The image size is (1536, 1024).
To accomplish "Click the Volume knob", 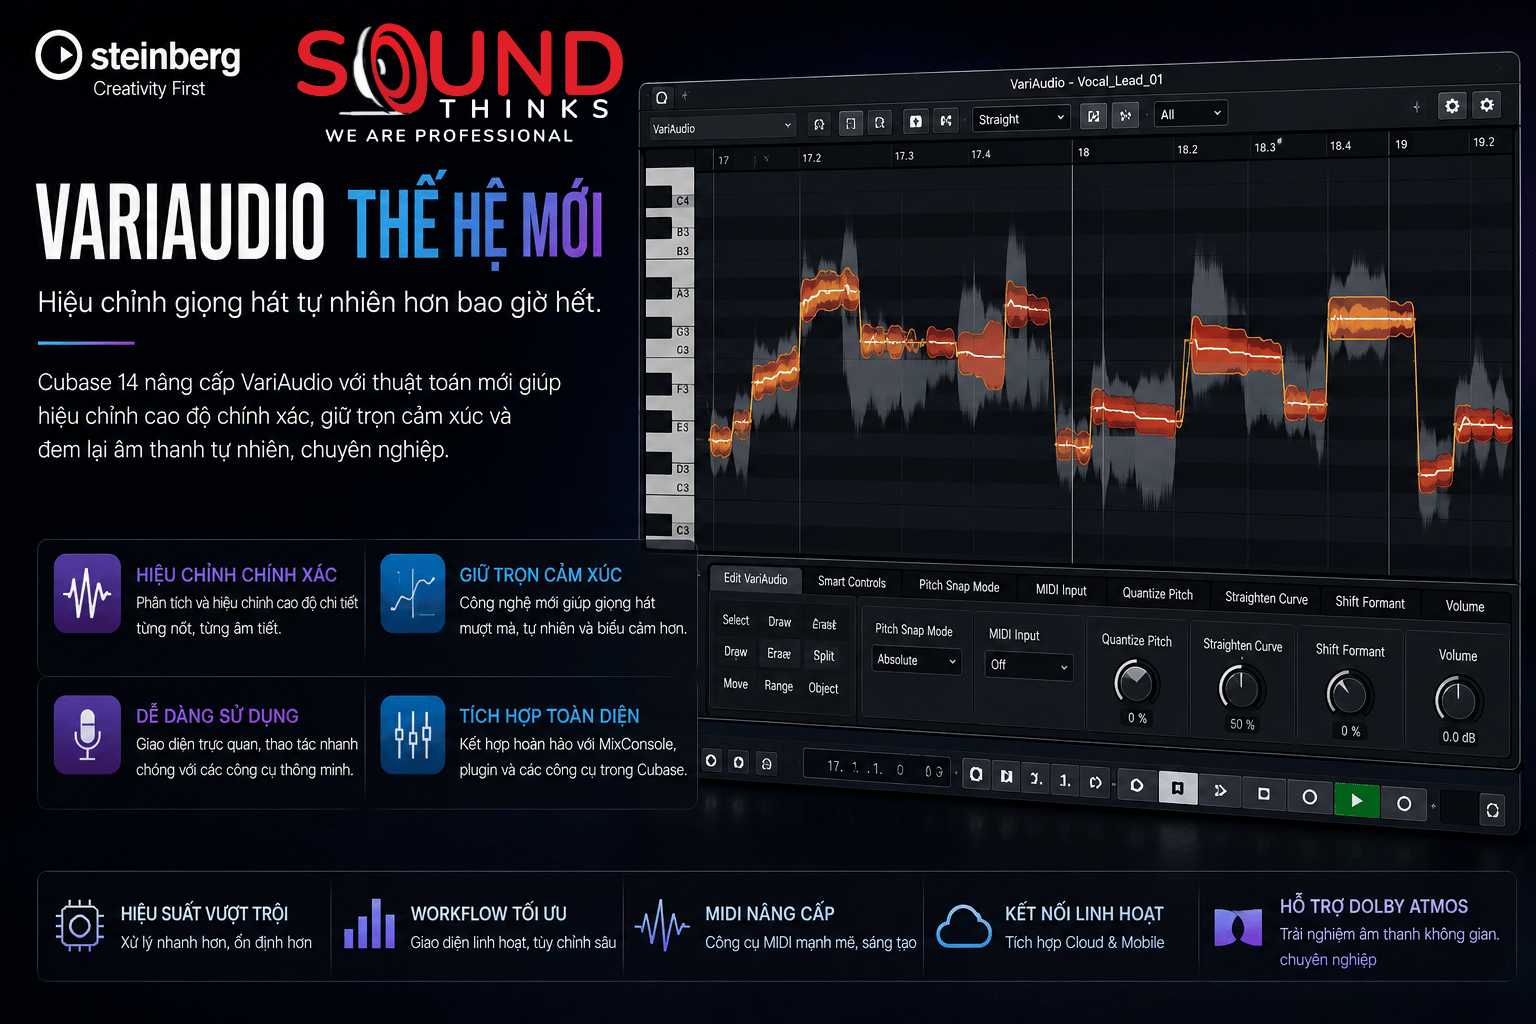I will tap(1458, 699).
